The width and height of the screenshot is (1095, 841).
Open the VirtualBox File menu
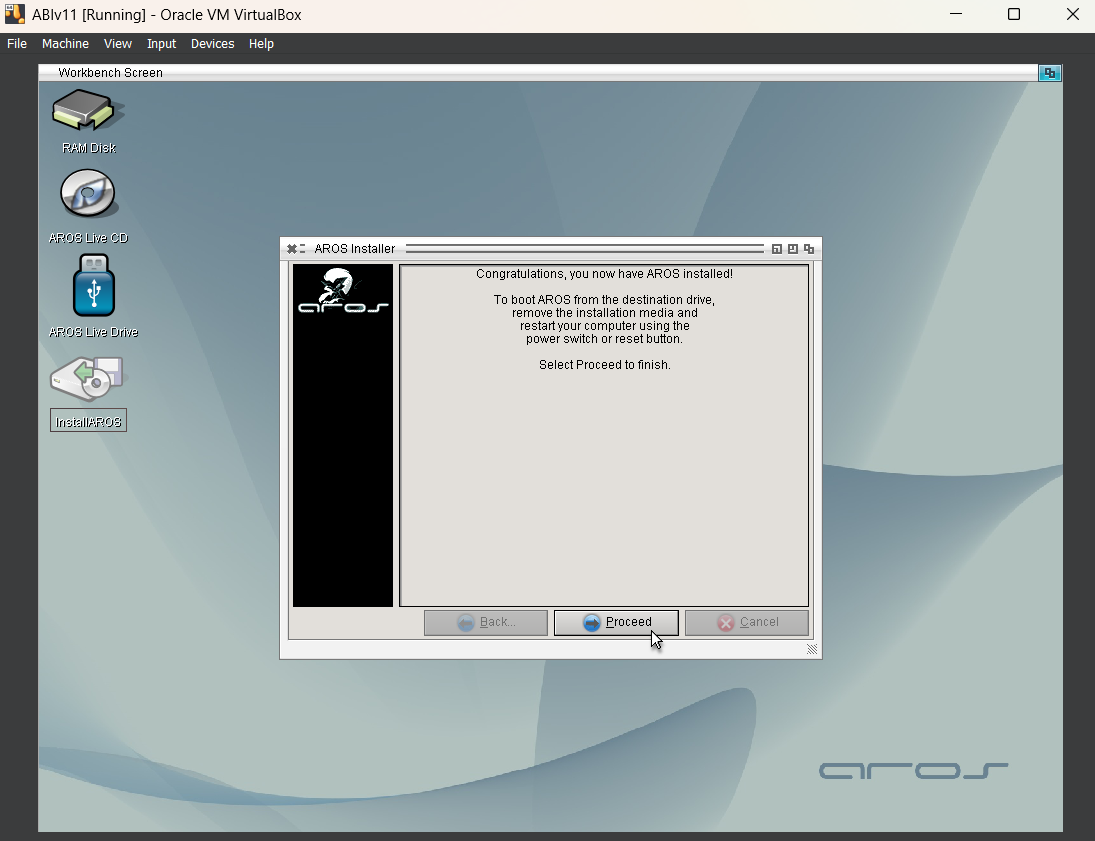click(x=17, y=43)
